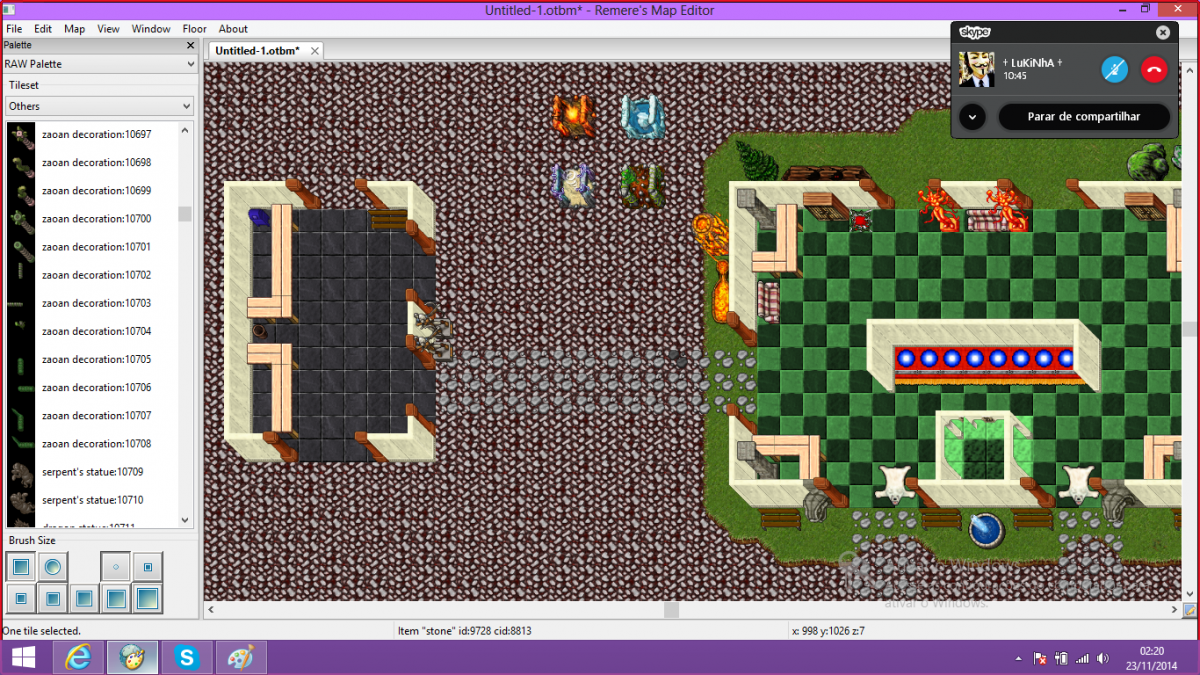Choose the smallest single-dot brush size
Screen dimensions: 1200x675
click(116, 568)
